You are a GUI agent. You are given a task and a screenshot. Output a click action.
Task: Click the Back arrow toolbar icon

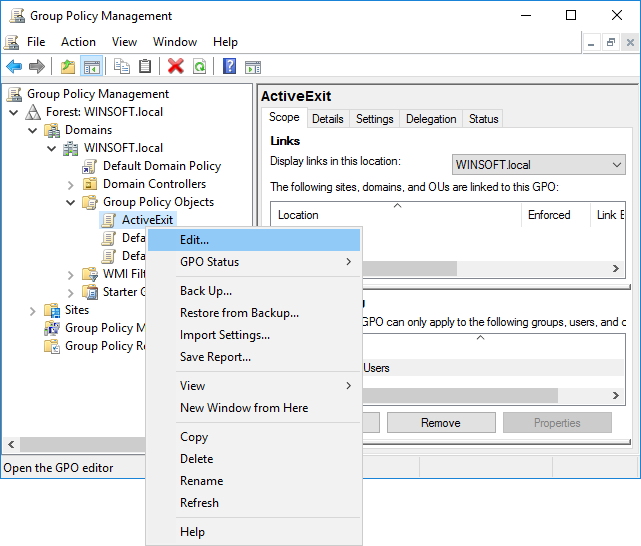click(14, 66)
